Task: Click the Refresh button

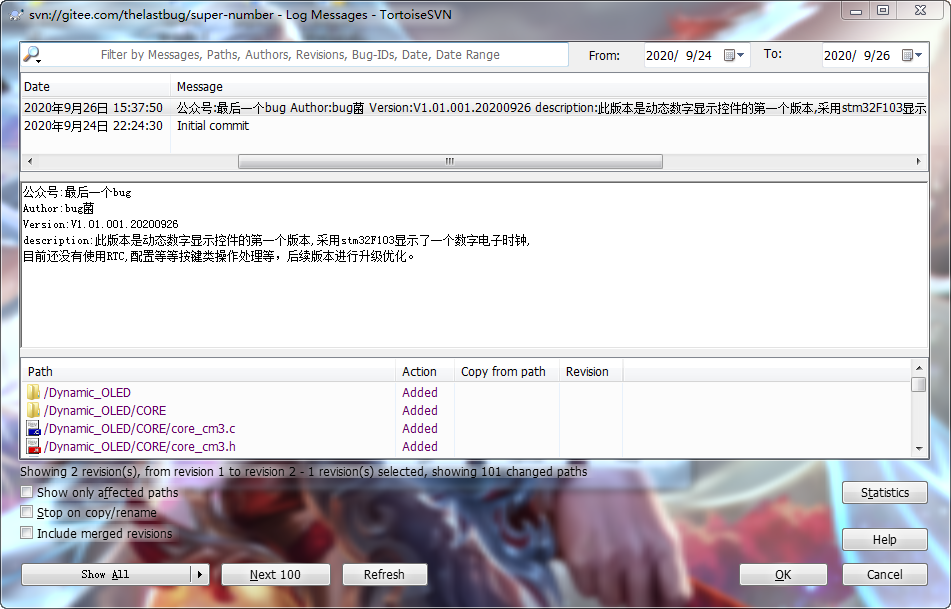Action: point(384,575)
